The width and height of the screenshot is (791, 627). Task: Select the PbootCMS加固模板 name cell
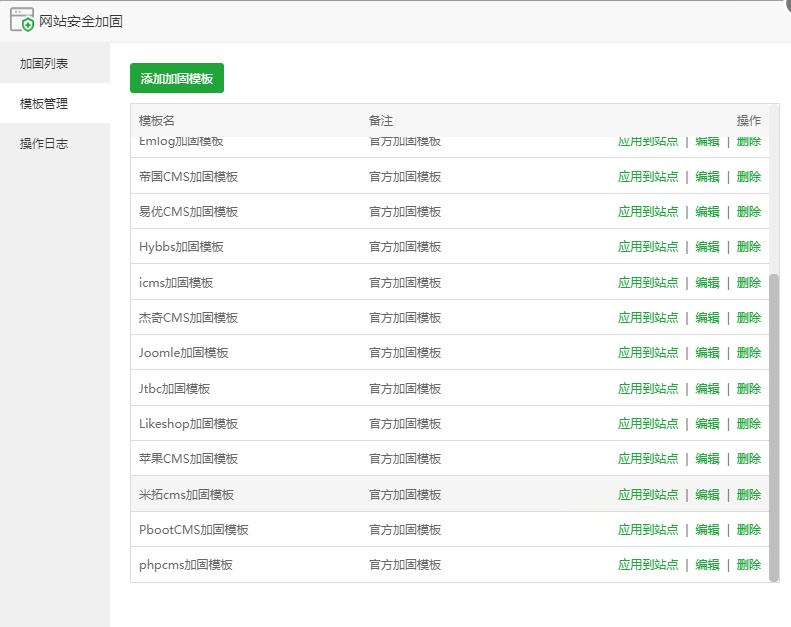point(194,530)
